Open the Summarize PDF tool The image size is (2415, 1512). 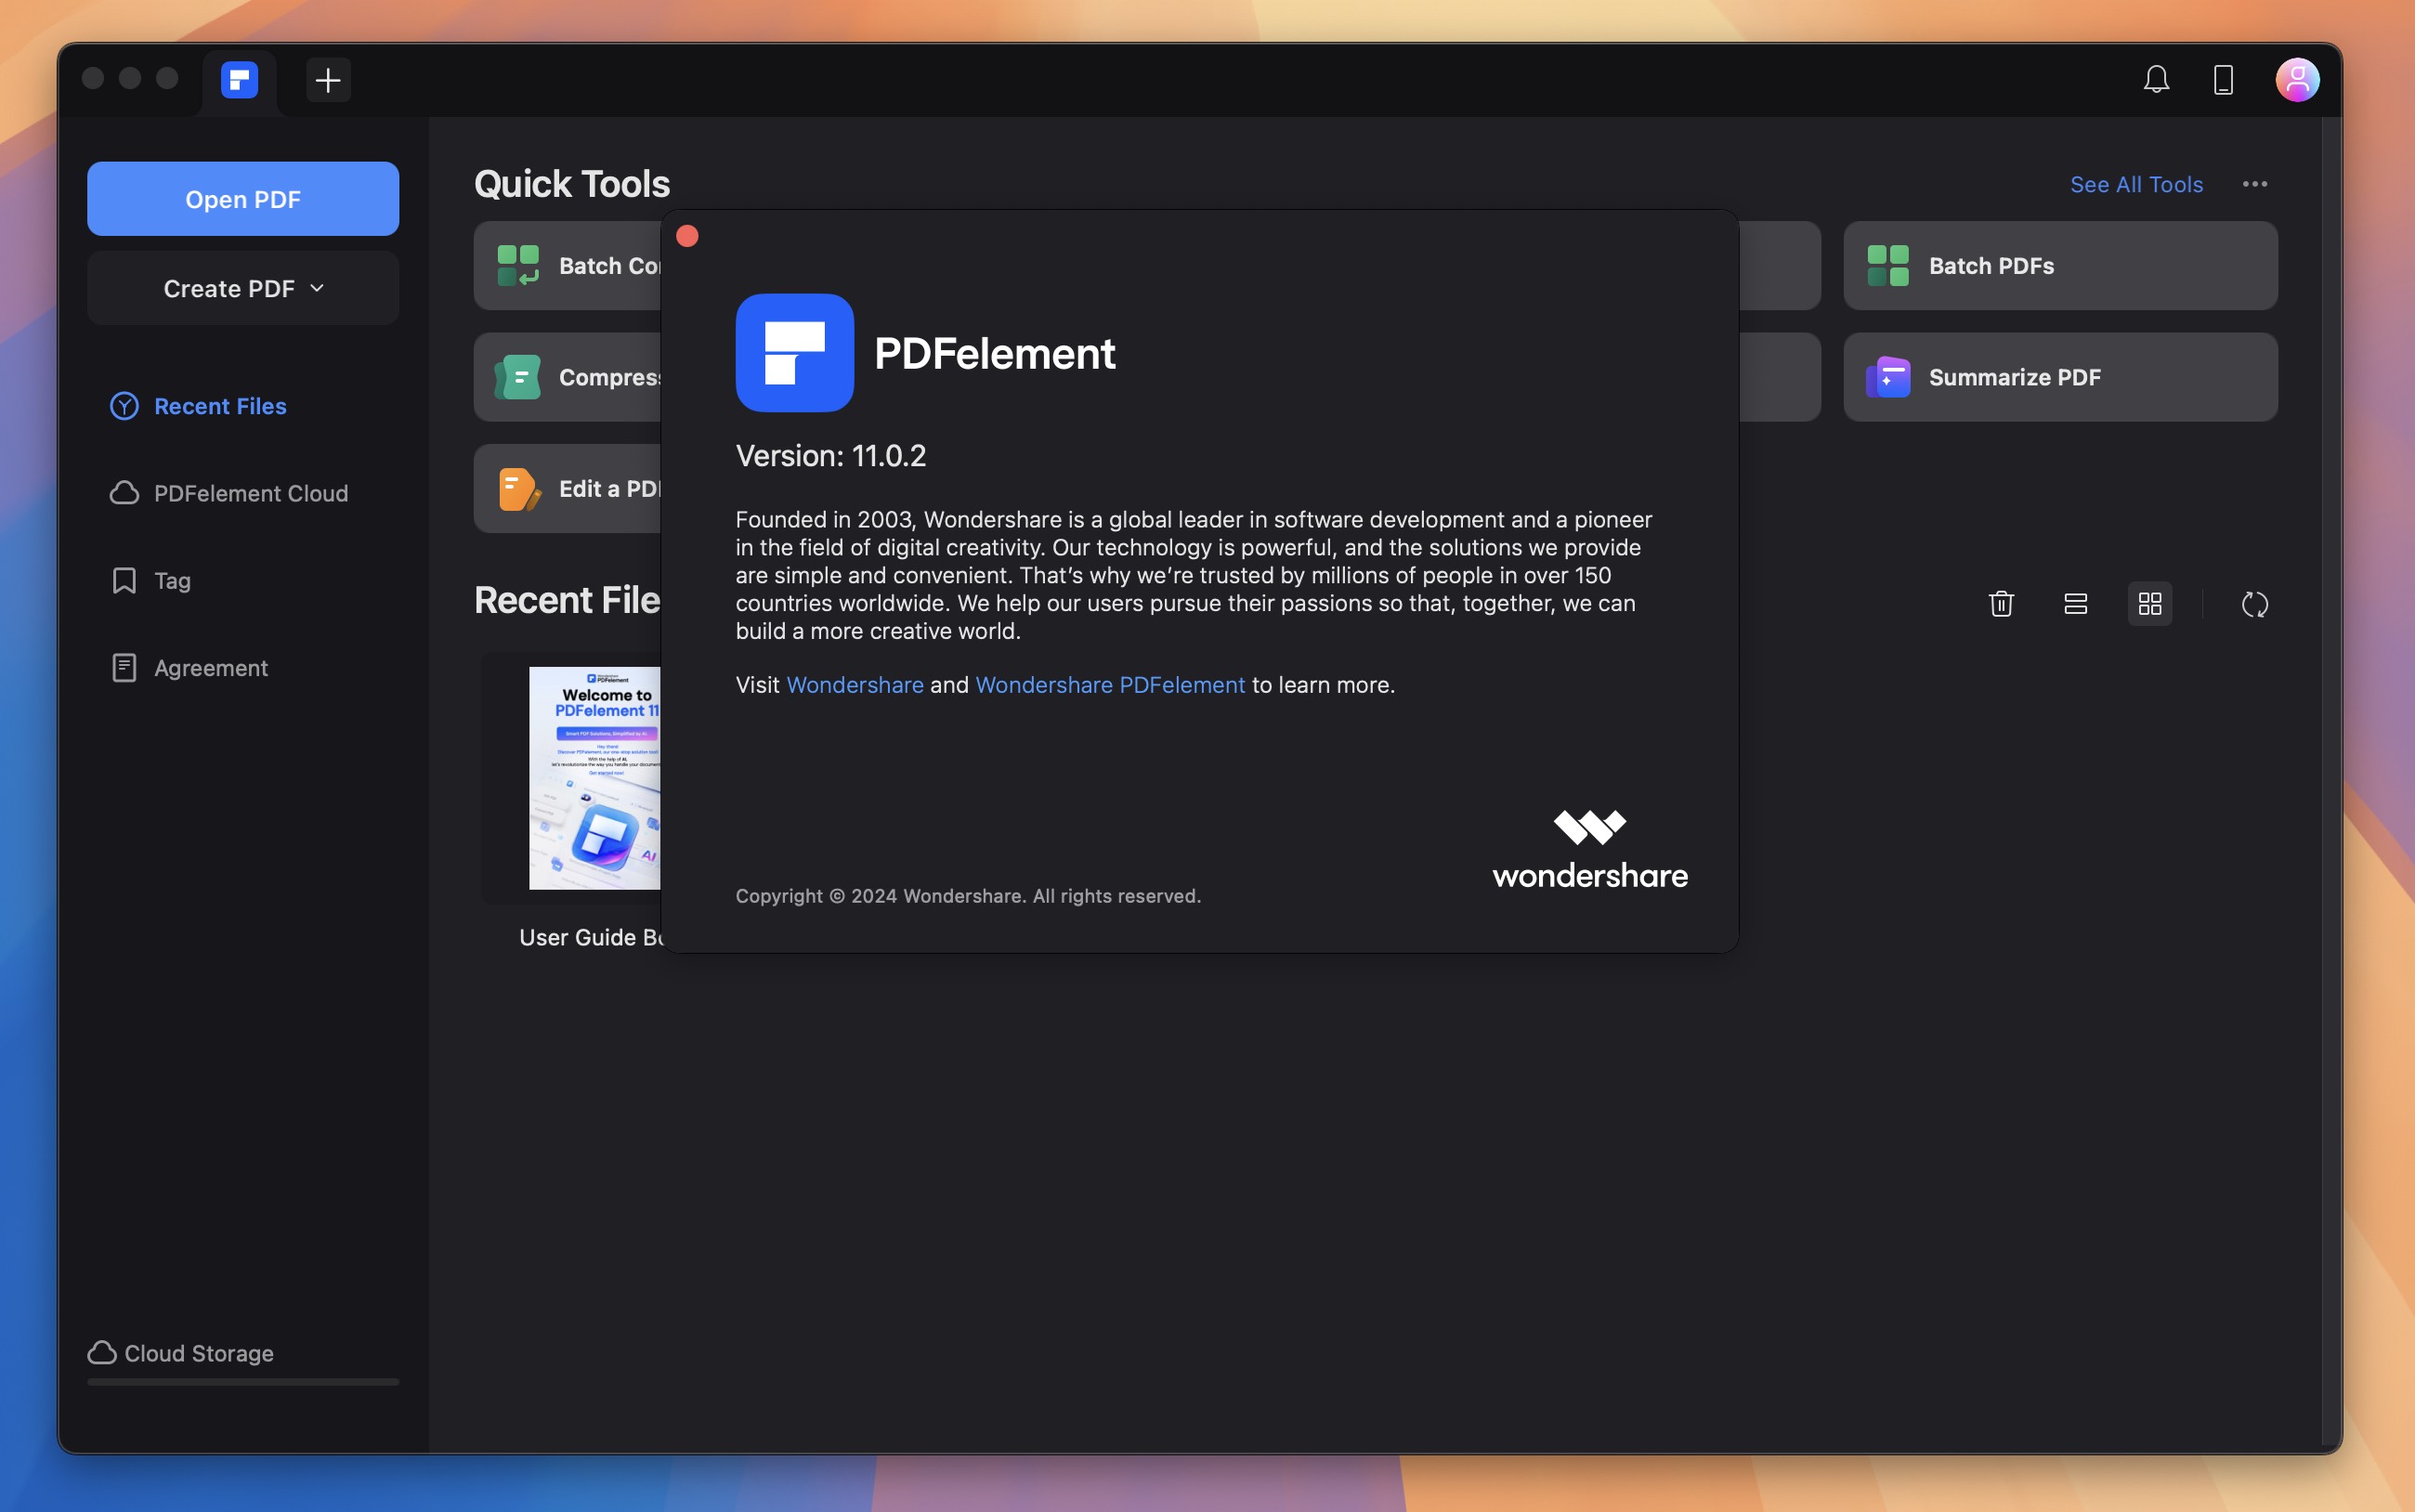coord(2060,377)
